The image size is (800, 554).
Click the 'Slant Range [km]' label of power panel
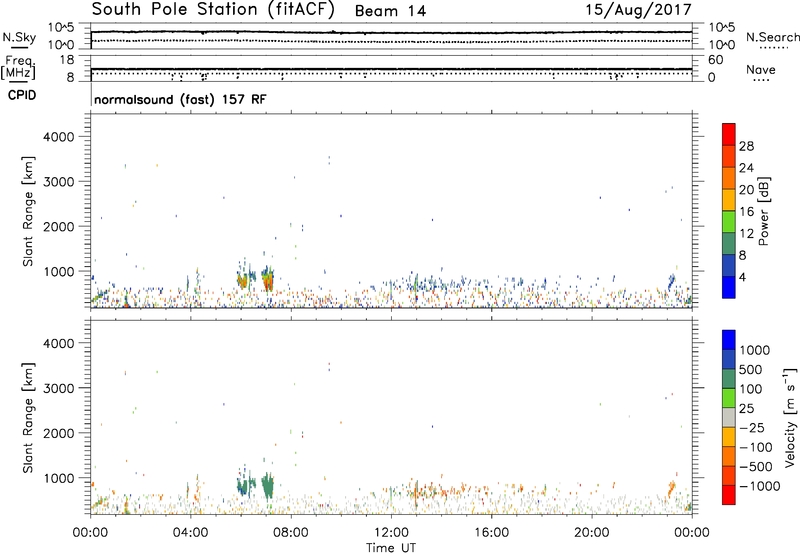pyautogui.click(x=28, y=211)
